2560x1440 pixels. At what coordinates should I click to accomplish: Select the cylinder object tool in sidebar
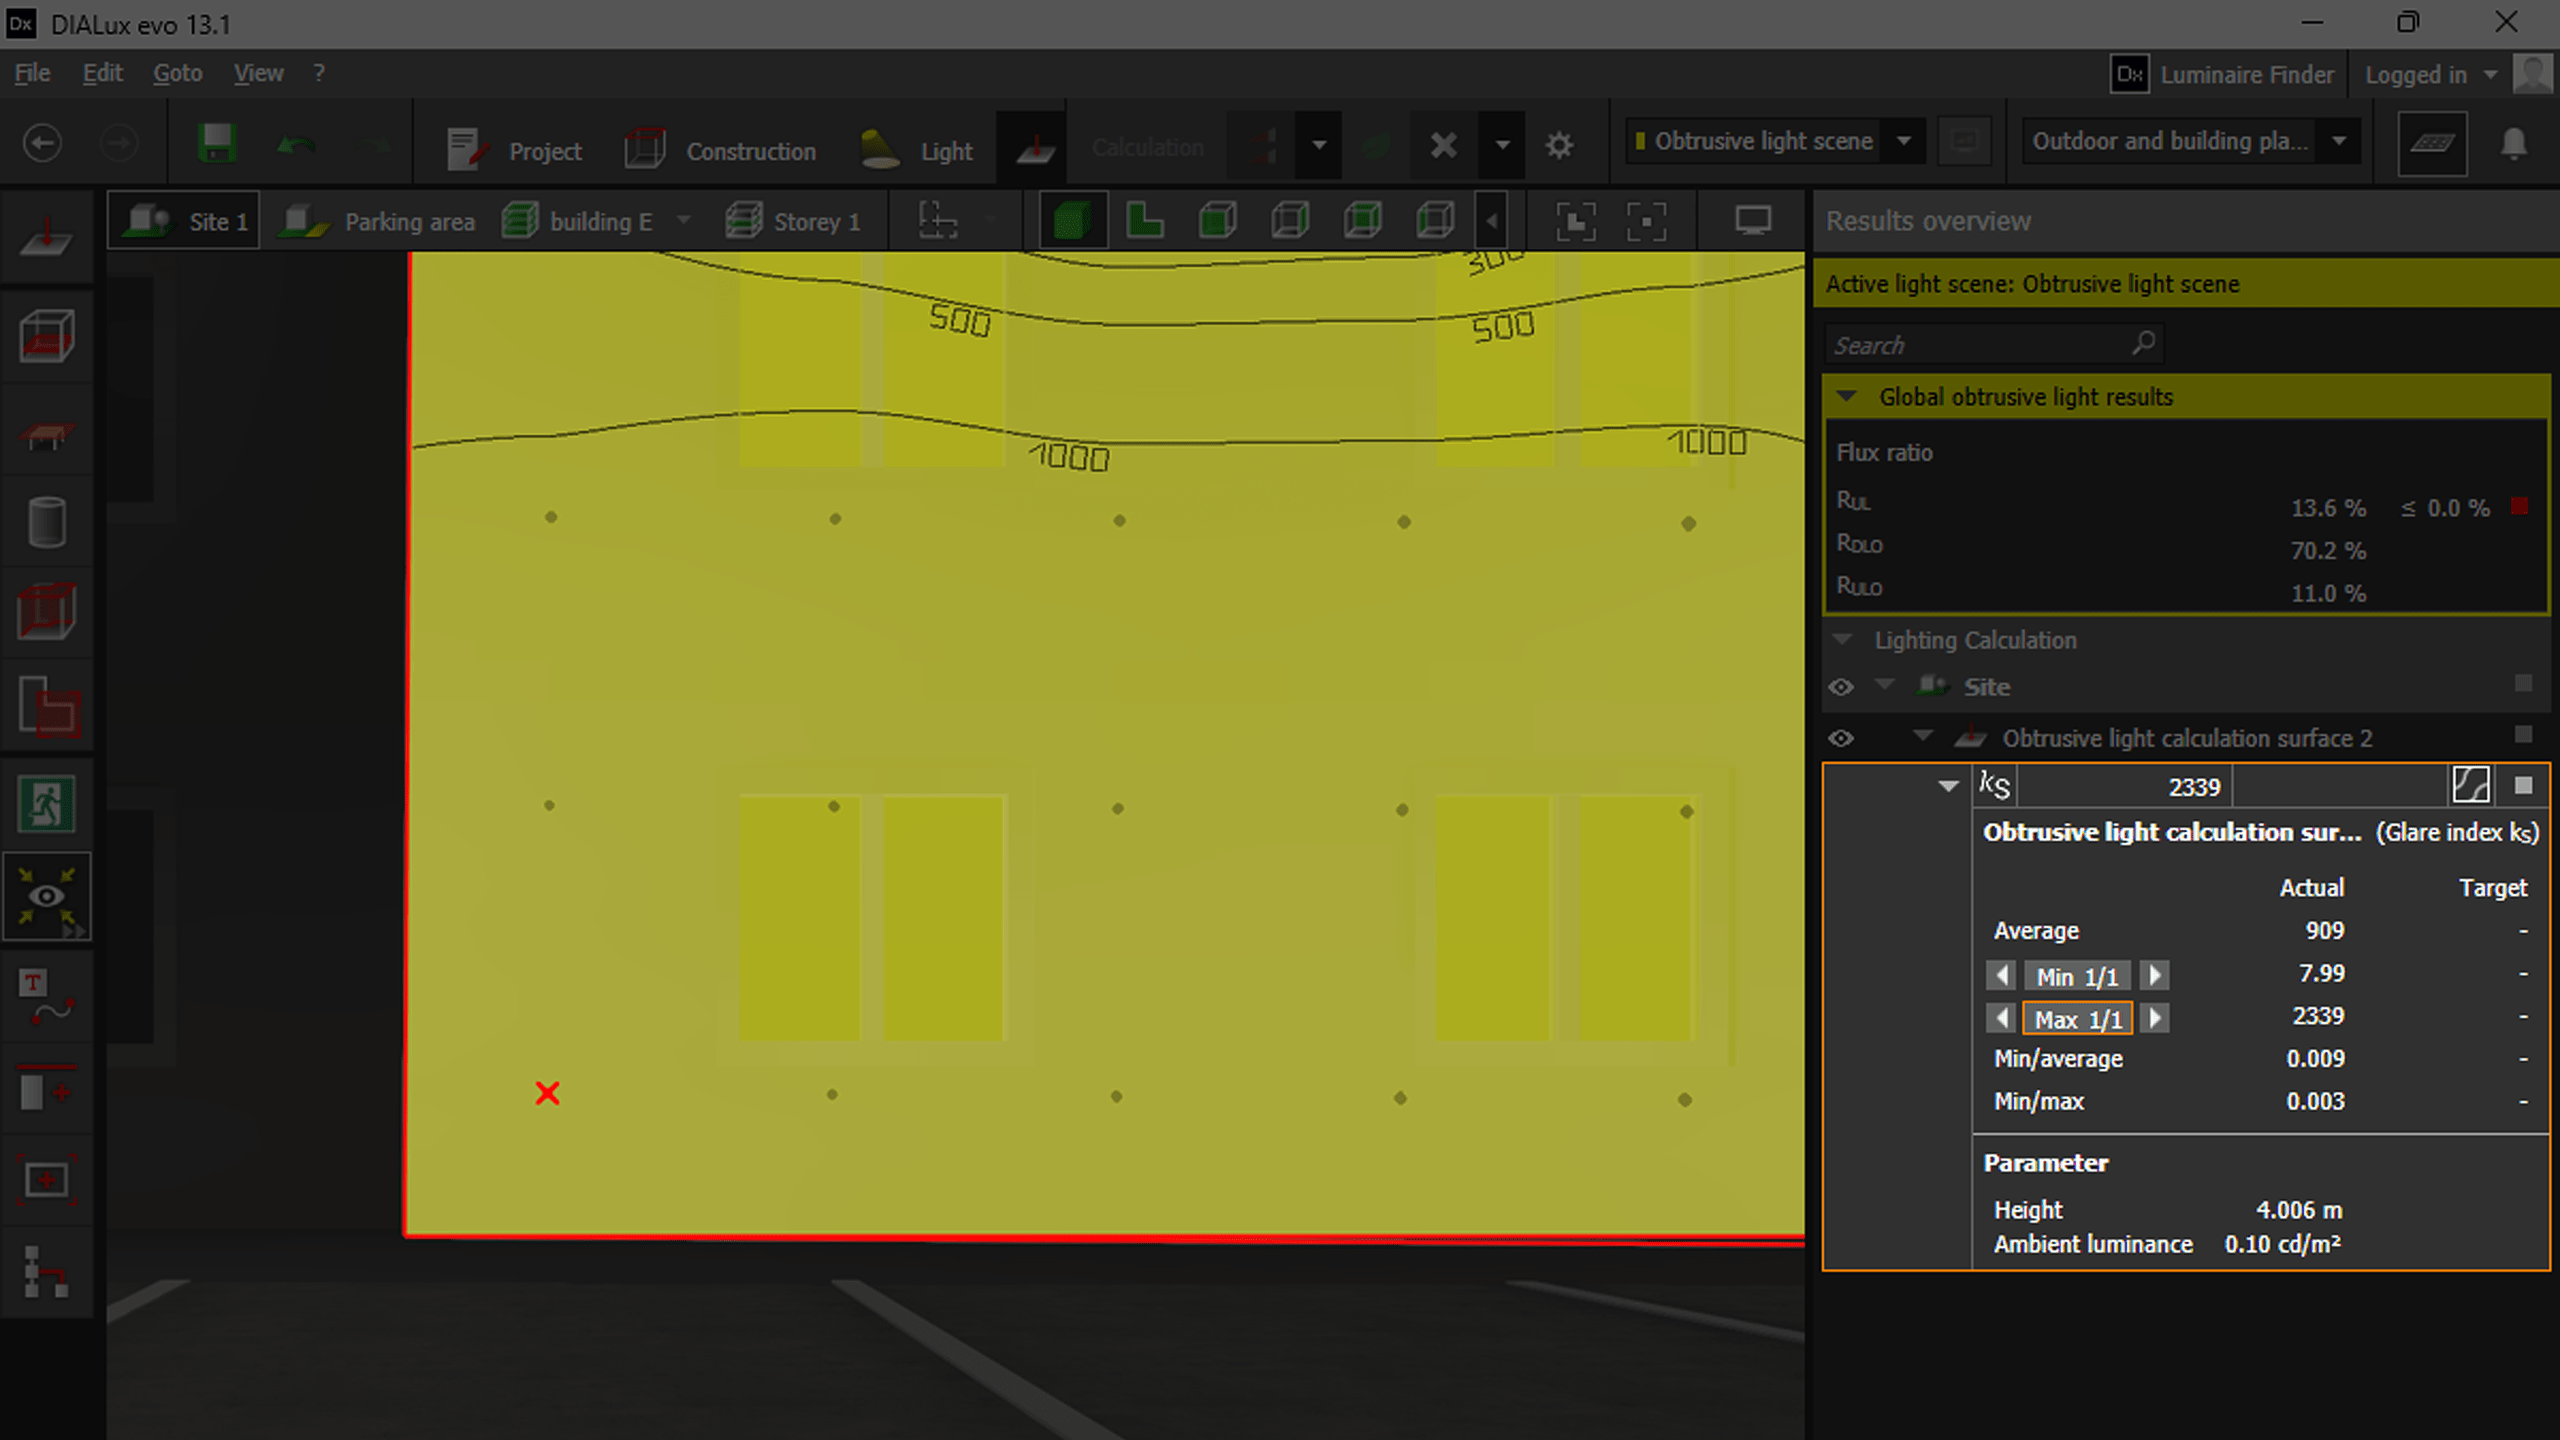(x=46, y=522)
